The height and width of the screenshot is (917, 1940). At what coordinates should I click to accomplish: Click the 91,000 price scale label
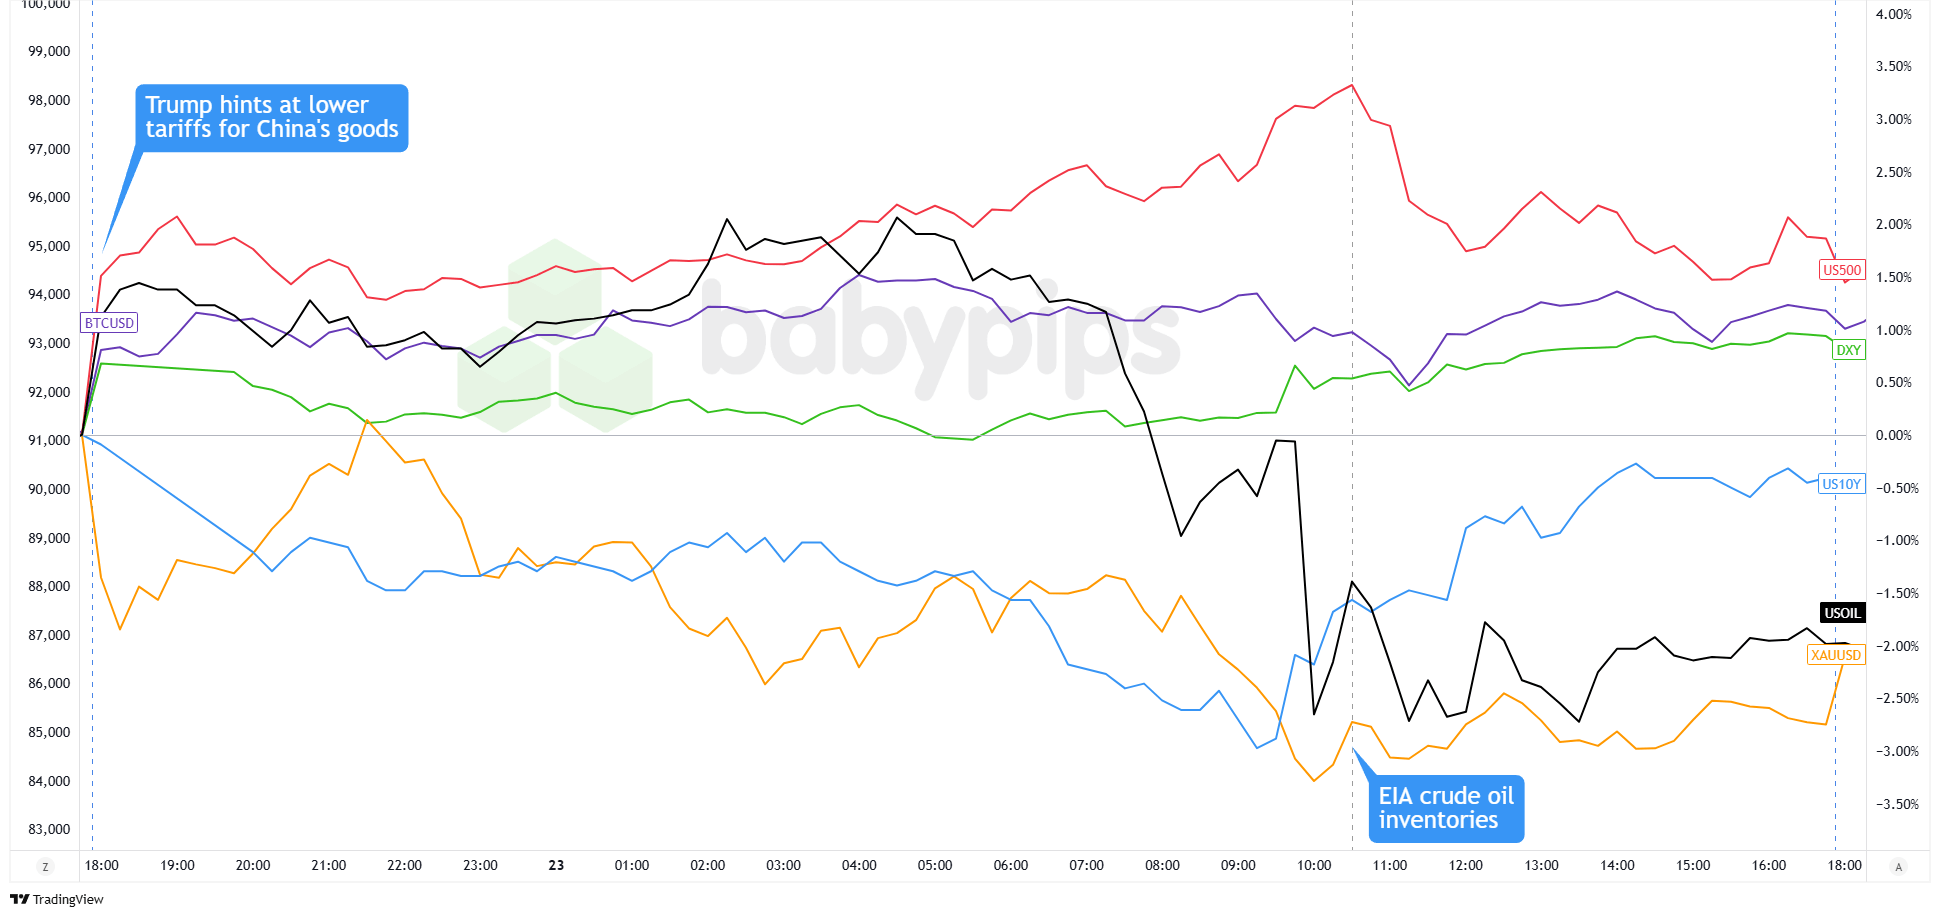49,440
